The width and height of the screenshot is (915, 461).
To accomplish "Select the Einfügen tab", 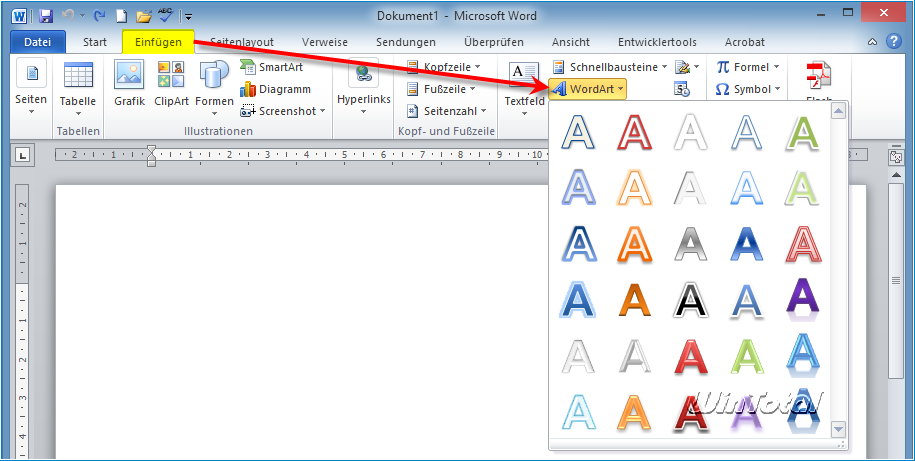I will pos(158,42).
